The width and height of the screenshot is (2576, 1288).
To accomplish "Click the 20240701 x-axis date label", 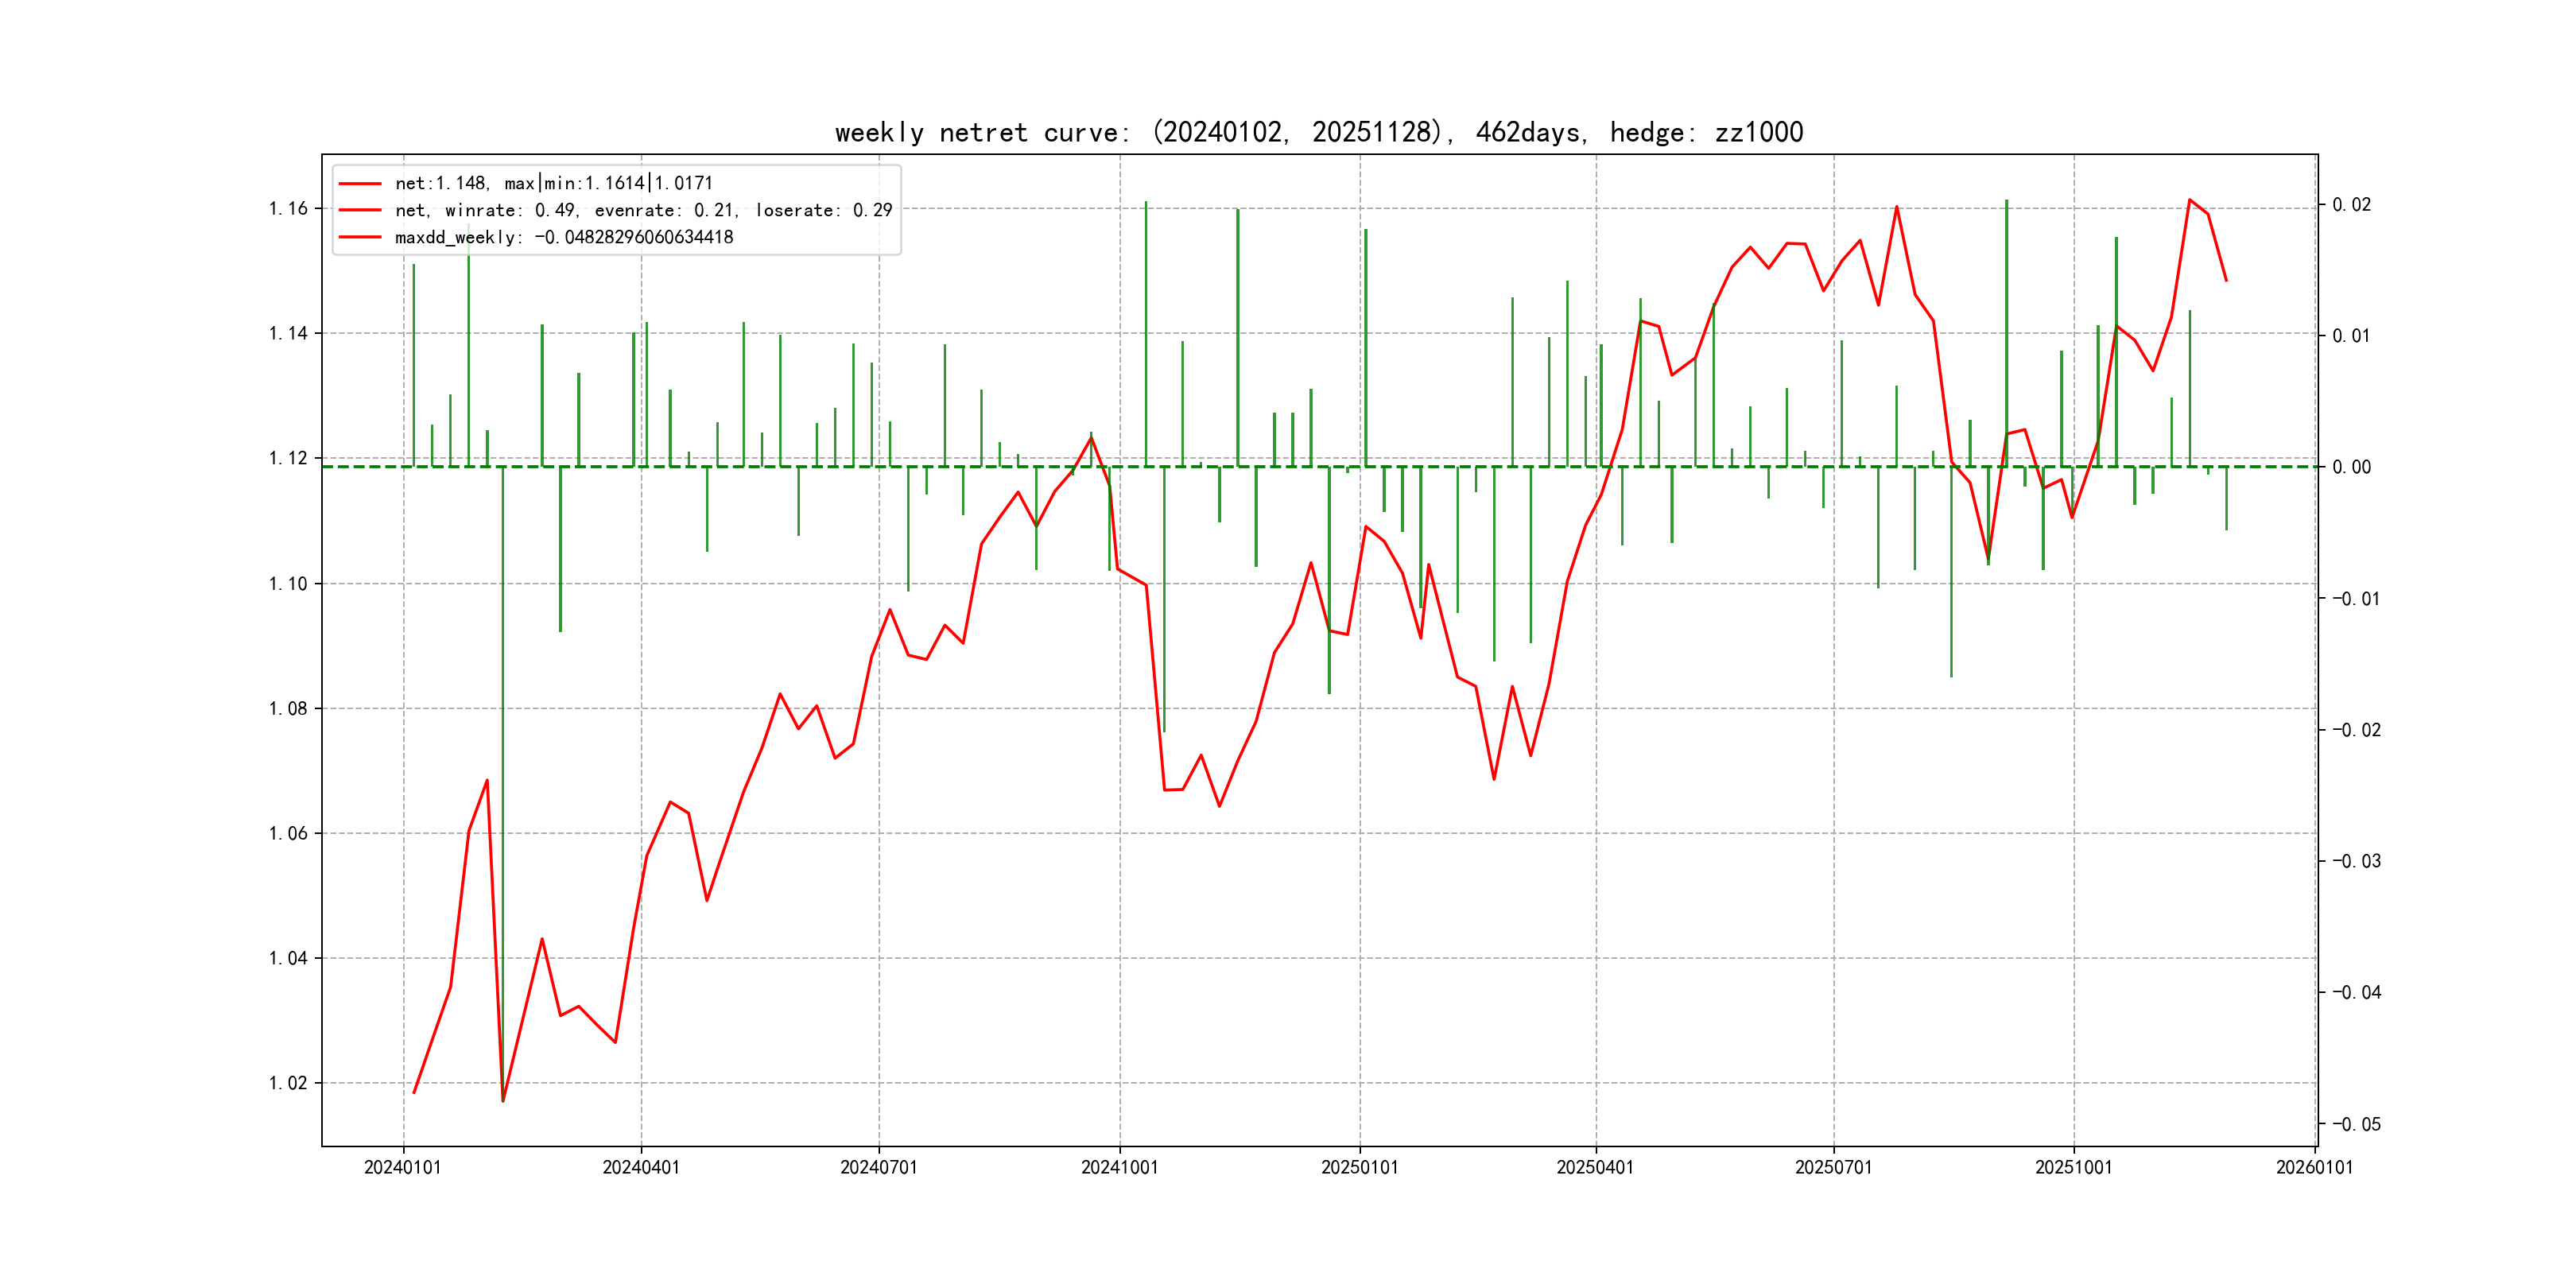I will [879, 1167].
